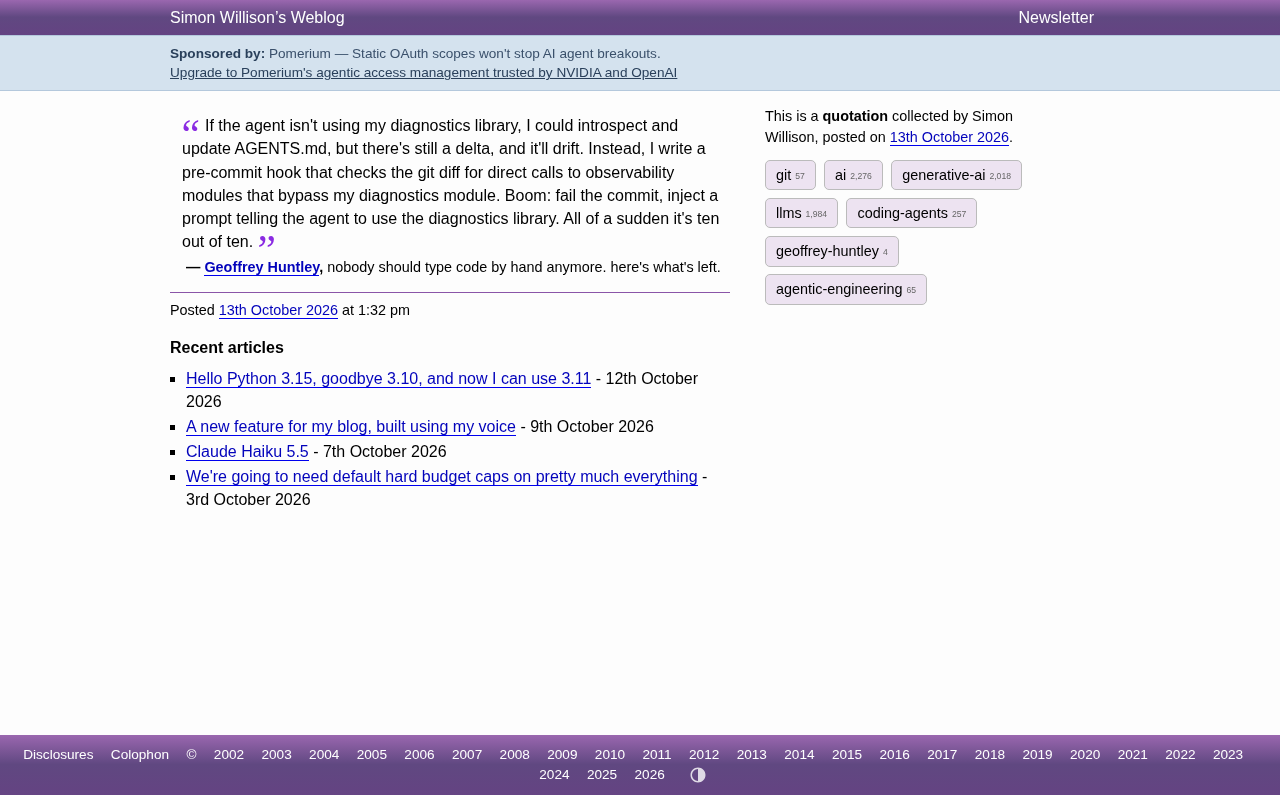Toggle the dark/light theme icon in footer
The width and height of the screenshot is (1280, 800).
(698, 775)
